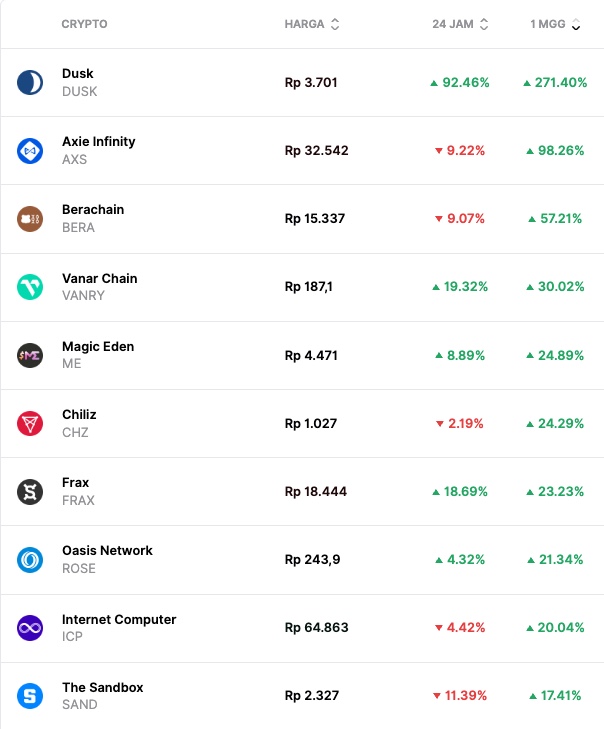Click the Internet Computer infinity icon

(30, 628)
